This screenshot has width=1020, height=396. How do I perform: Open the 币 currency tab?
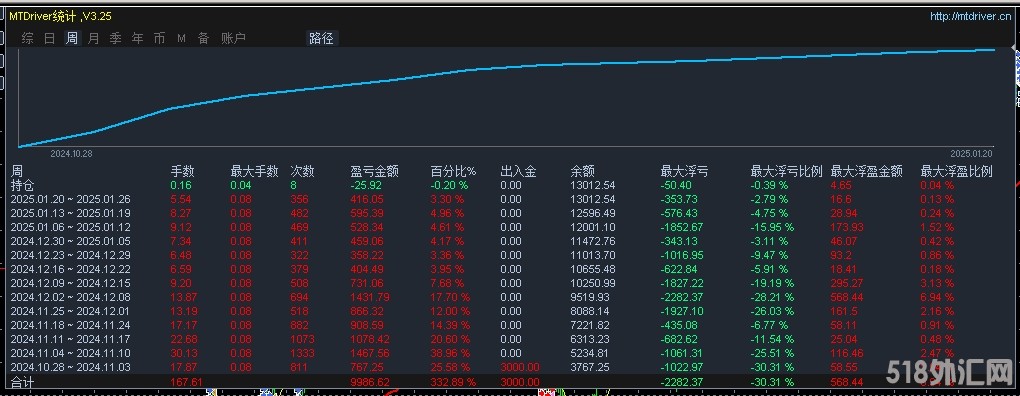159,38
